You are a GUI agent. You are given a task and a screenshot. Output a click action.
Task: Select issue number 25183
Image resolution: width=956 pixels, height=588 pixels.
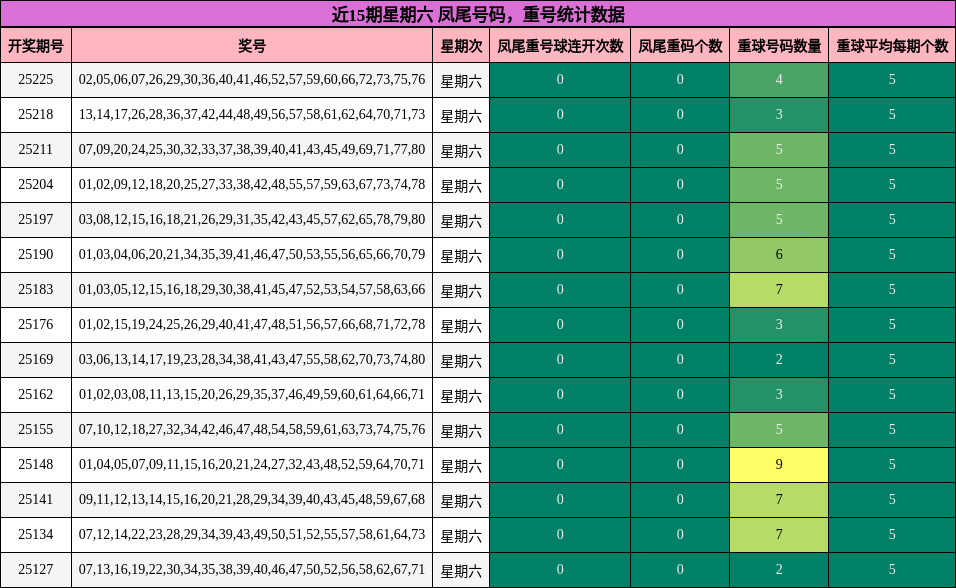point(35,289)
